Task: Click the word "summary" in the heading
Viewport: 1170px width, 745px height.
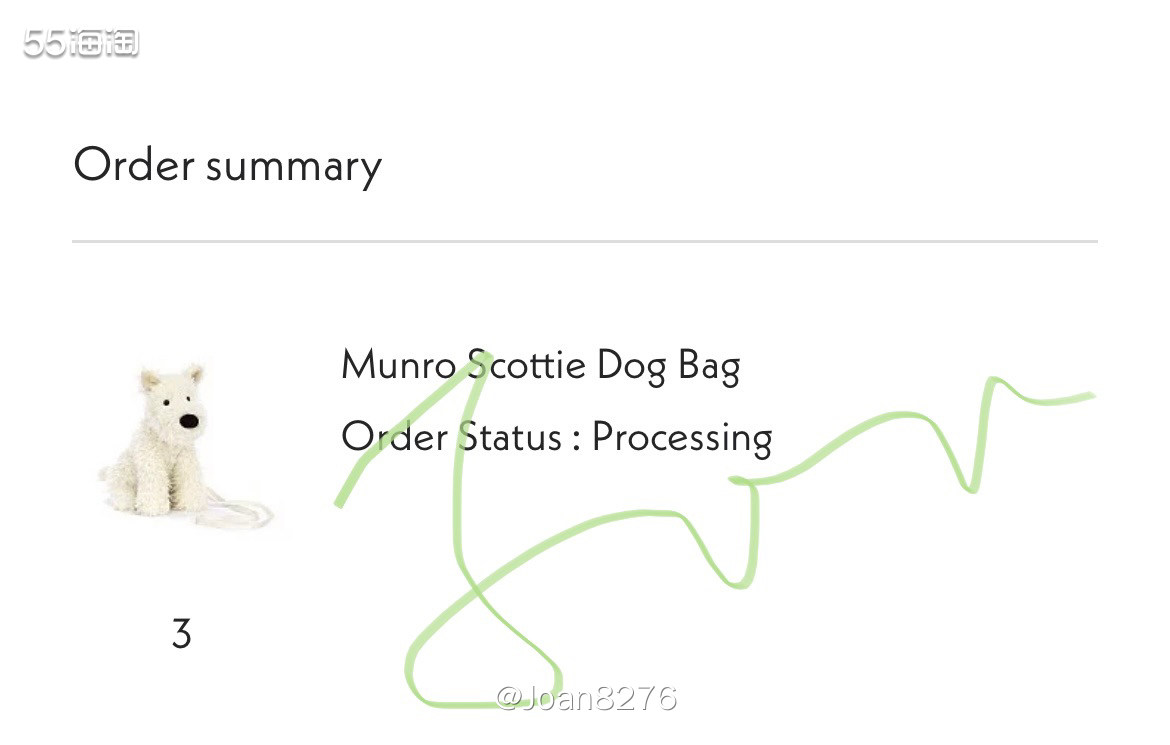Action: [x=293, y=168]
